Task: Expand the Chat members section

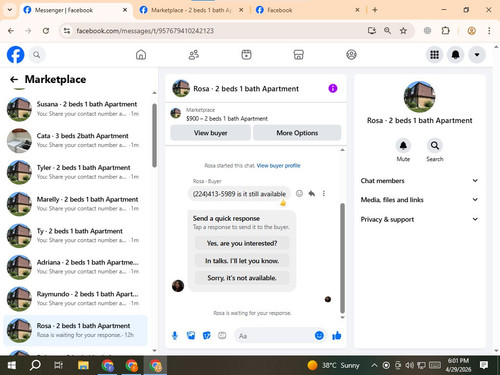Action: 419,181
